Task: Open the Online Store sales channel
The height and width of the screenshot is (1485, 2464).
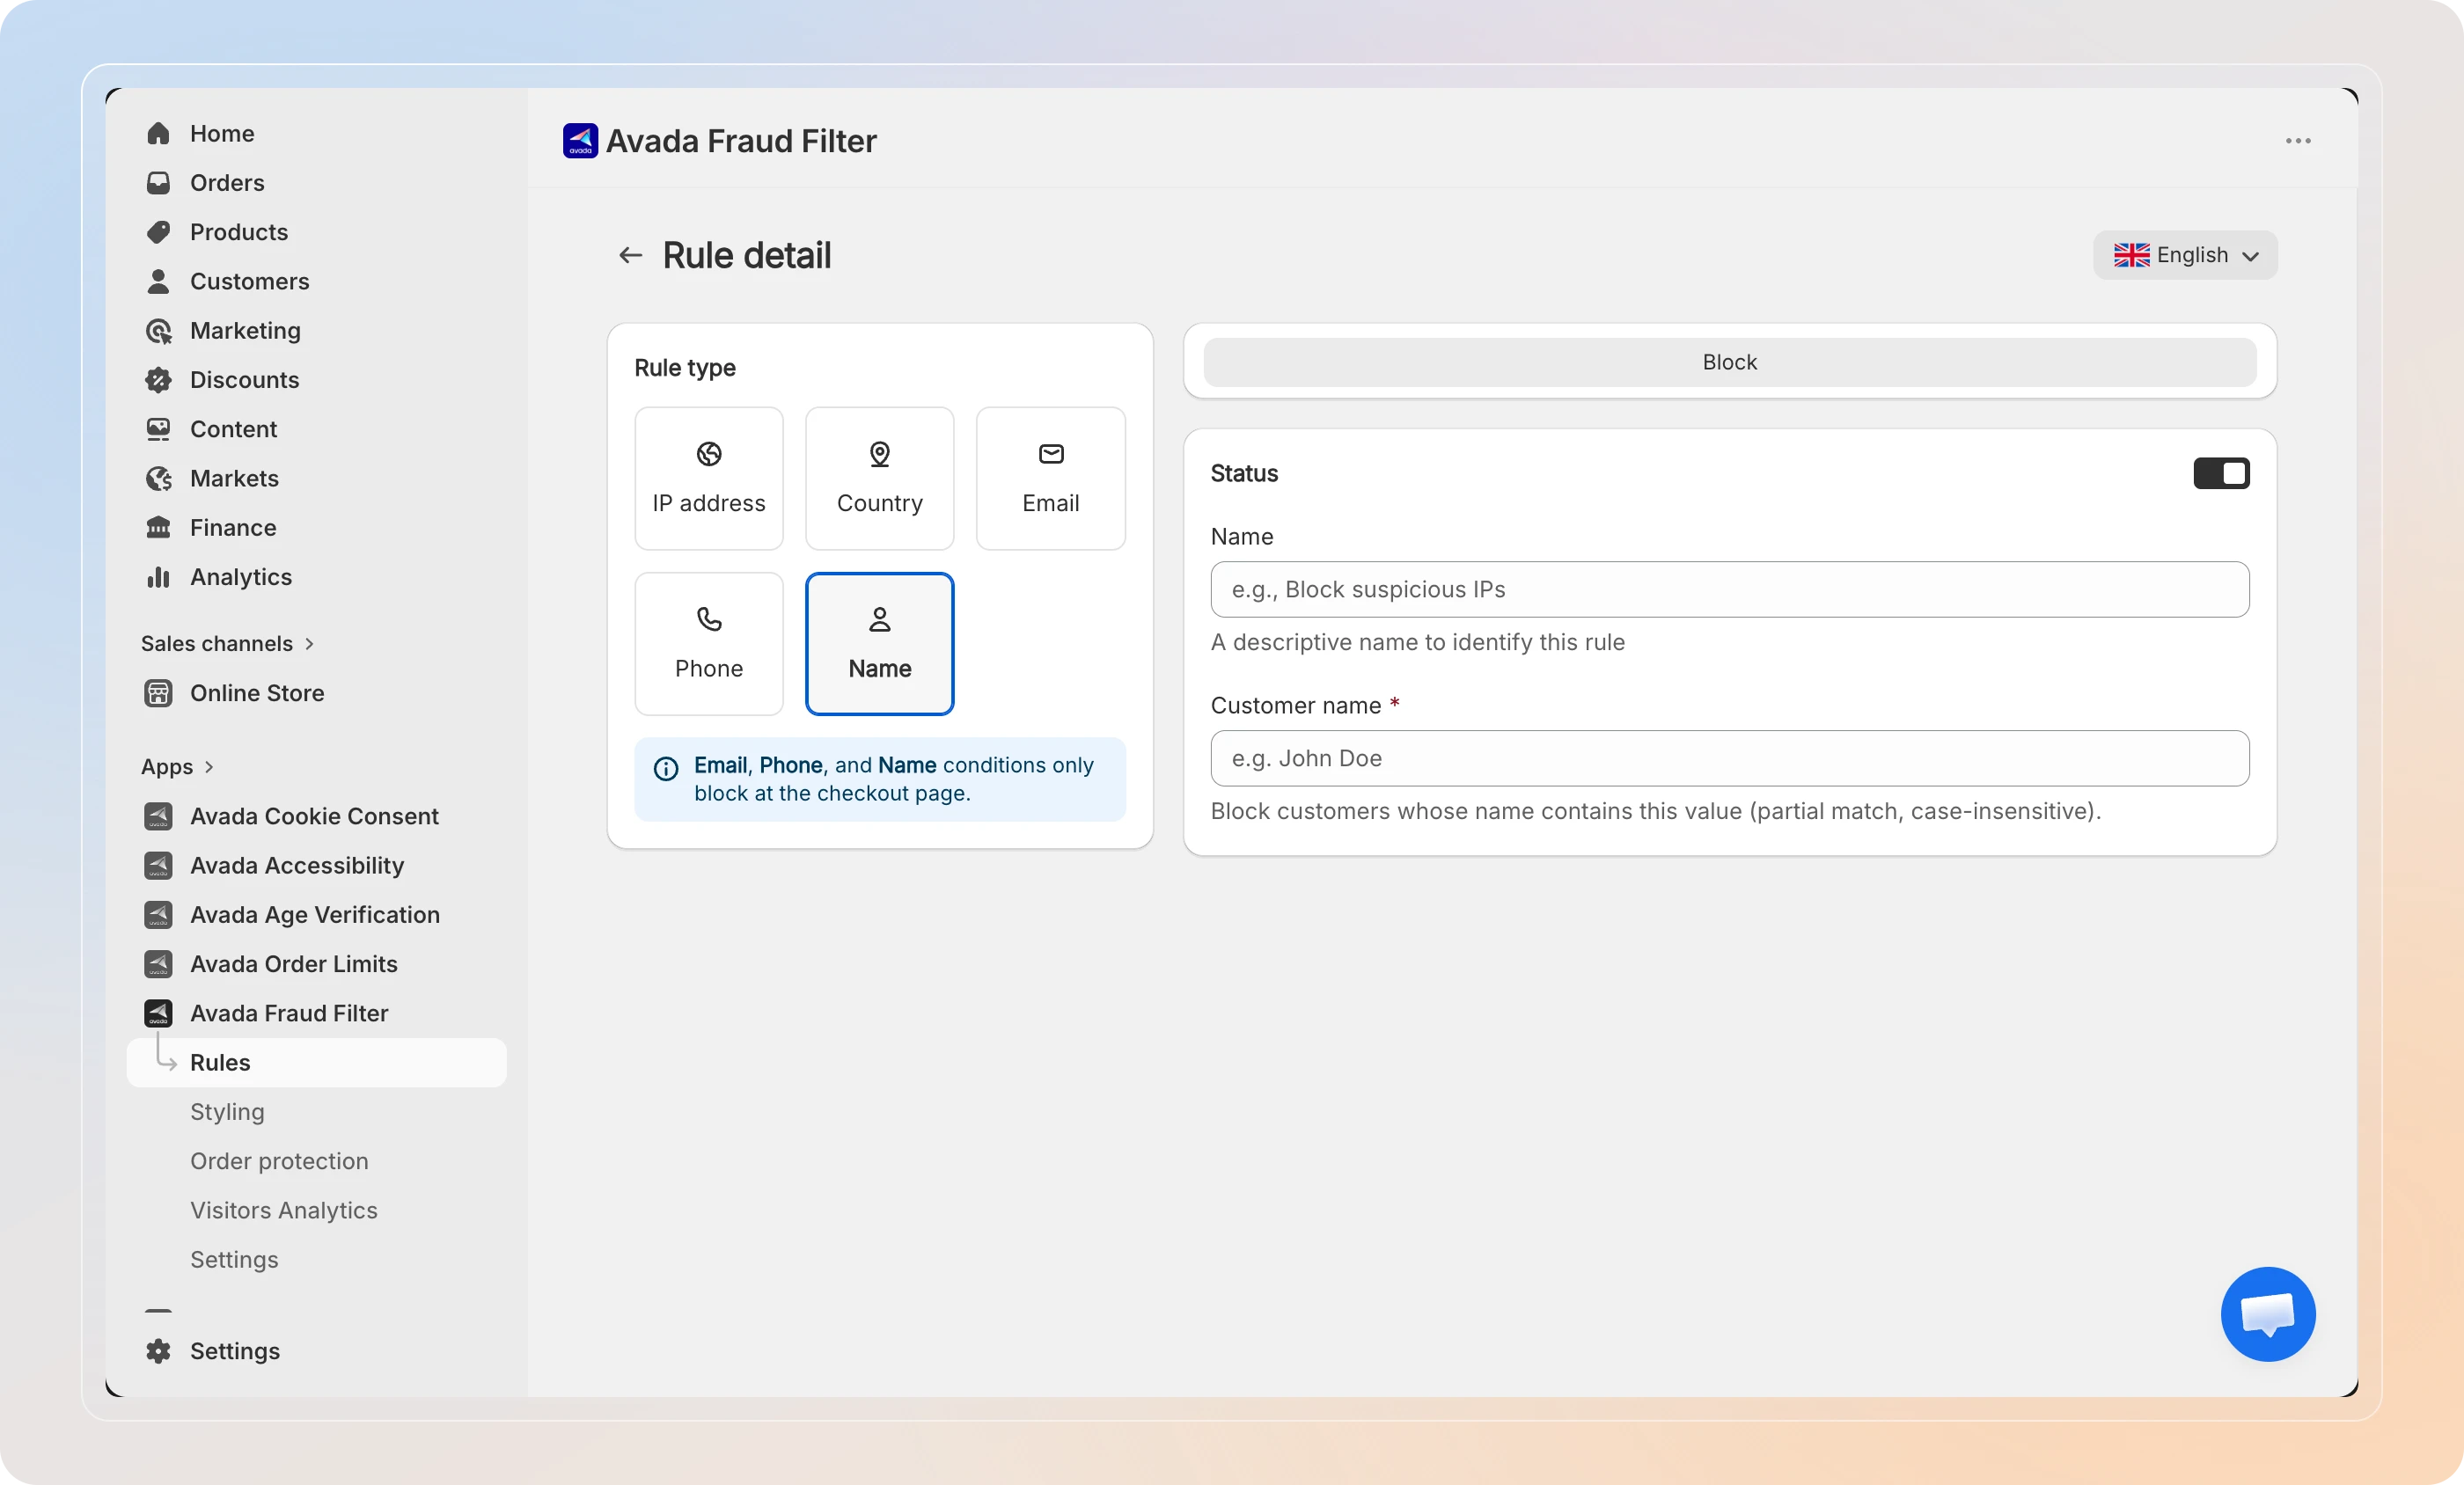Action: [257, 693]
